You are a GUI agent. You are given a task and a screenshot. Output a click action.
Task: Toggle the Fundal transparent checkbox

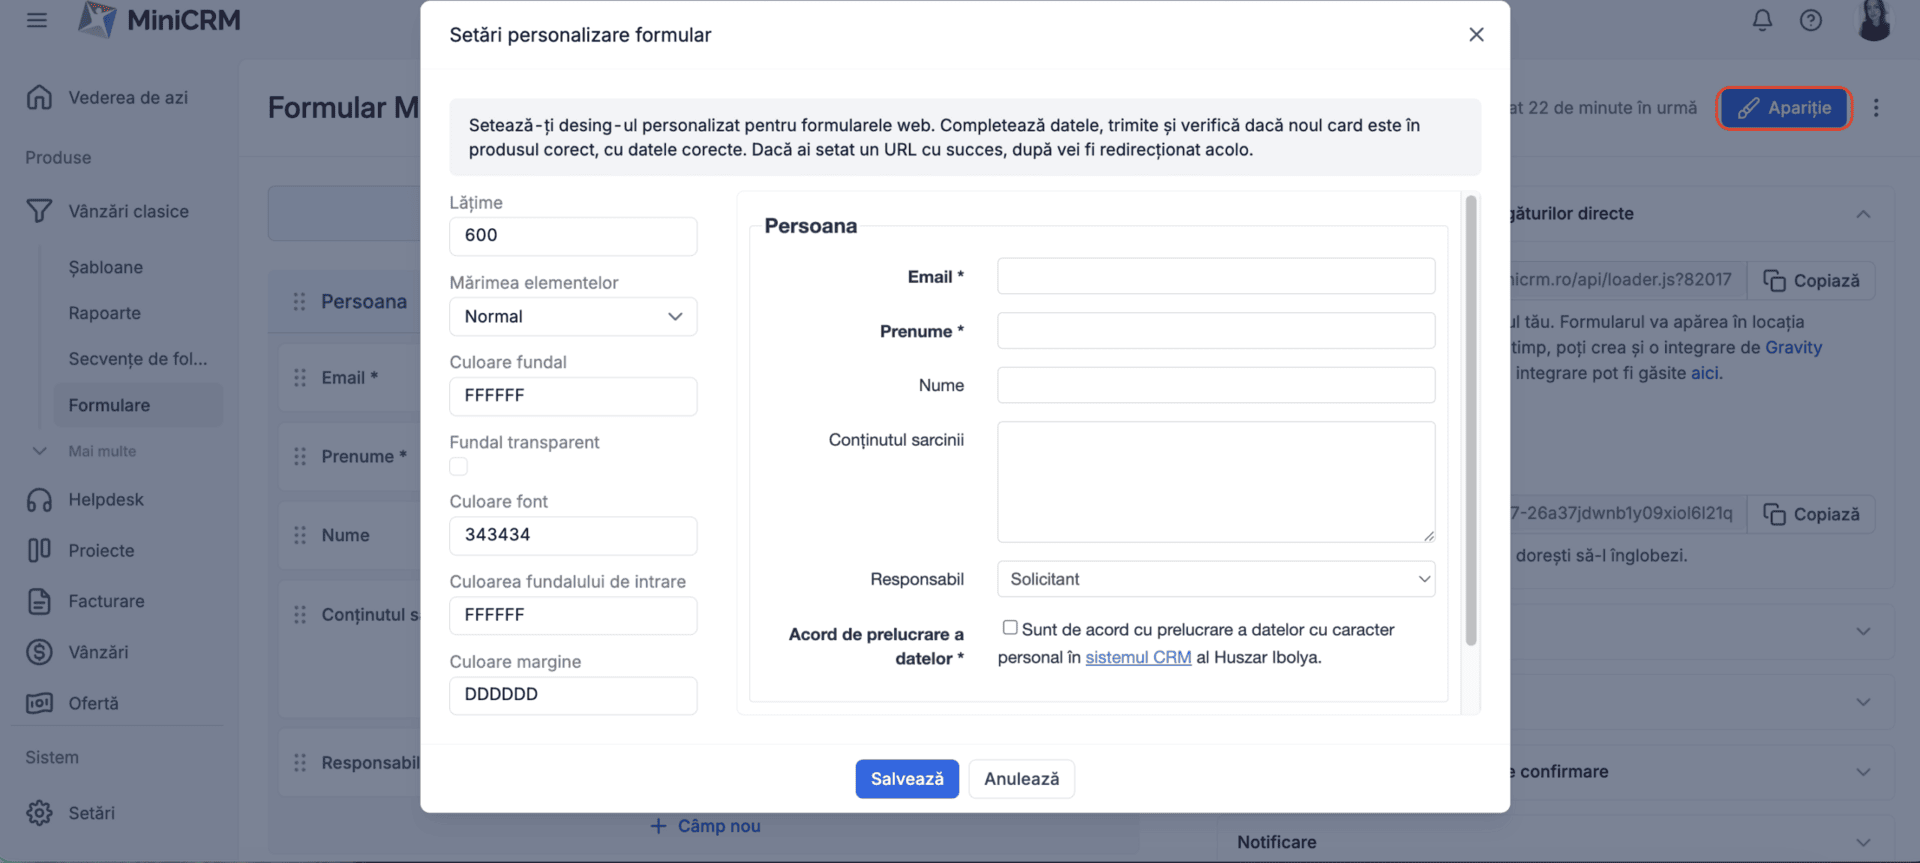click(x=459, y=467)
